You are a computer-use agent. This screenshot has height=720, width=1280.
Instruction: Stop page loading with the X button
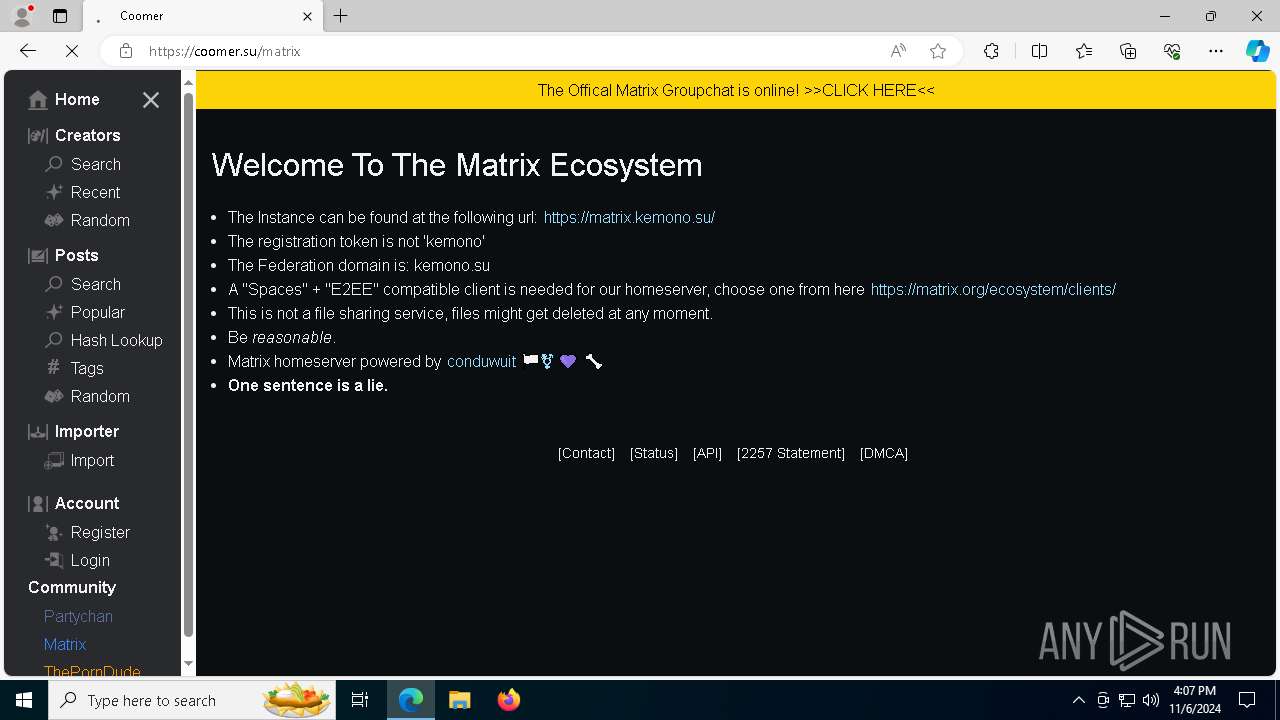tap(72, 51)
